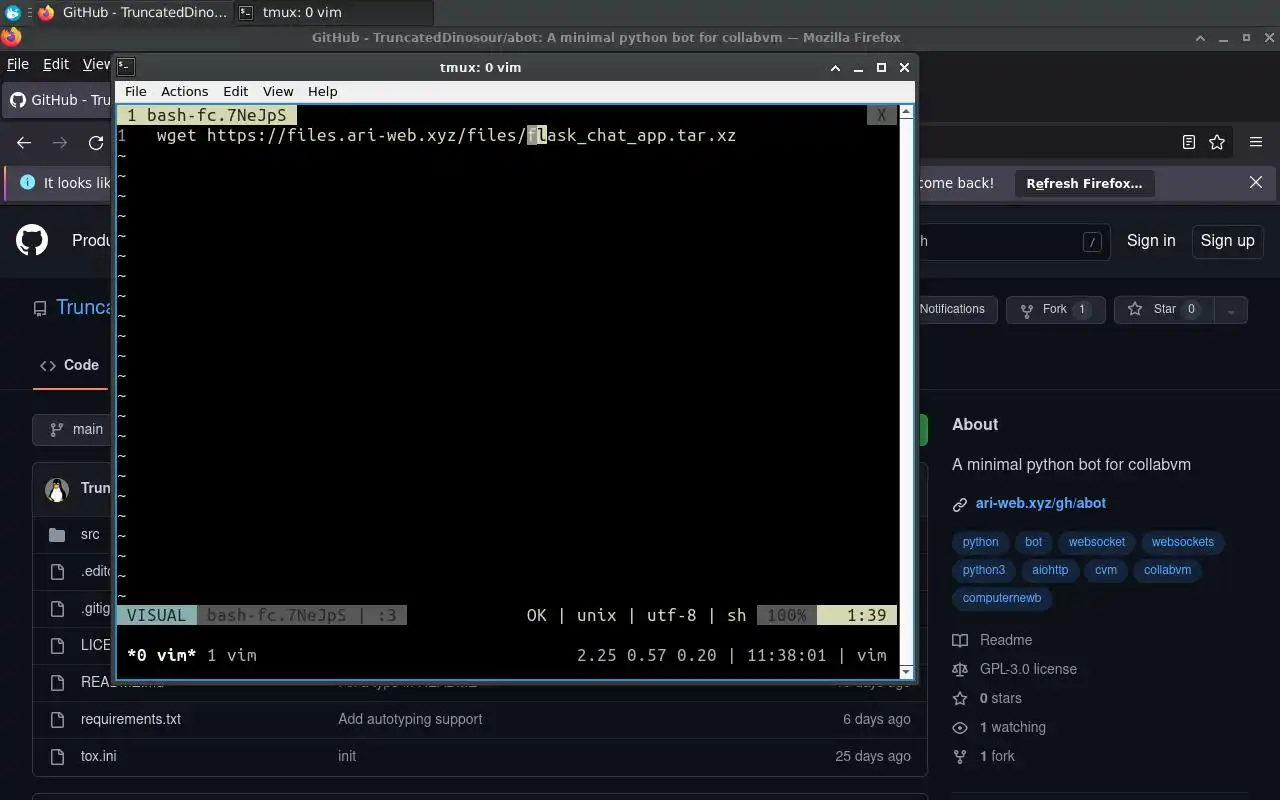Click the info icon in the notification bar

point(27,183)
